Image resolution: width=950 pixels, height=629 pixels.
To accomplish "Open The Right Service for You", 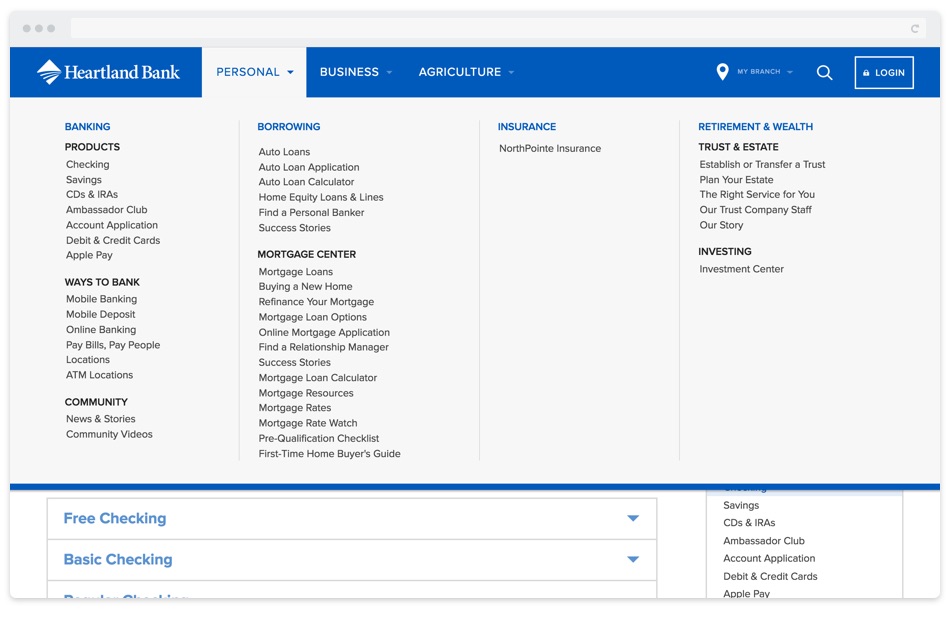I will 757,195.
